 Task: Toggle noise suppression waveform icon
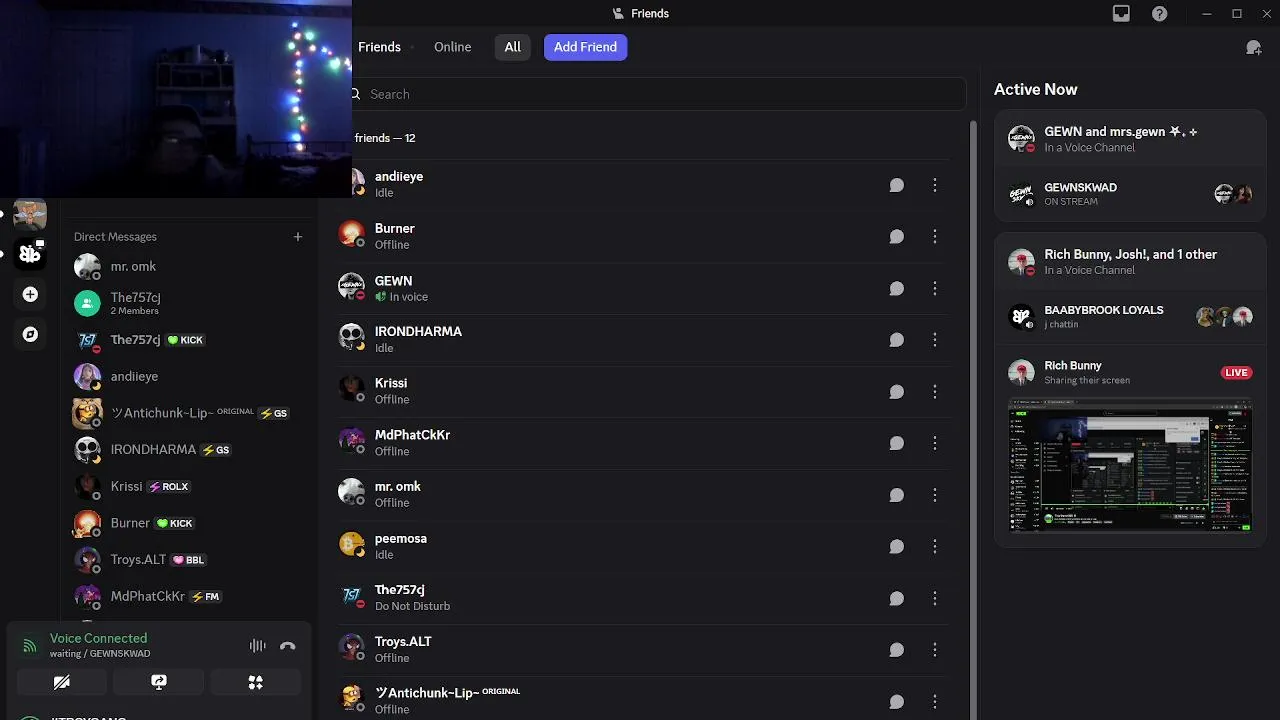click(257, 646)
